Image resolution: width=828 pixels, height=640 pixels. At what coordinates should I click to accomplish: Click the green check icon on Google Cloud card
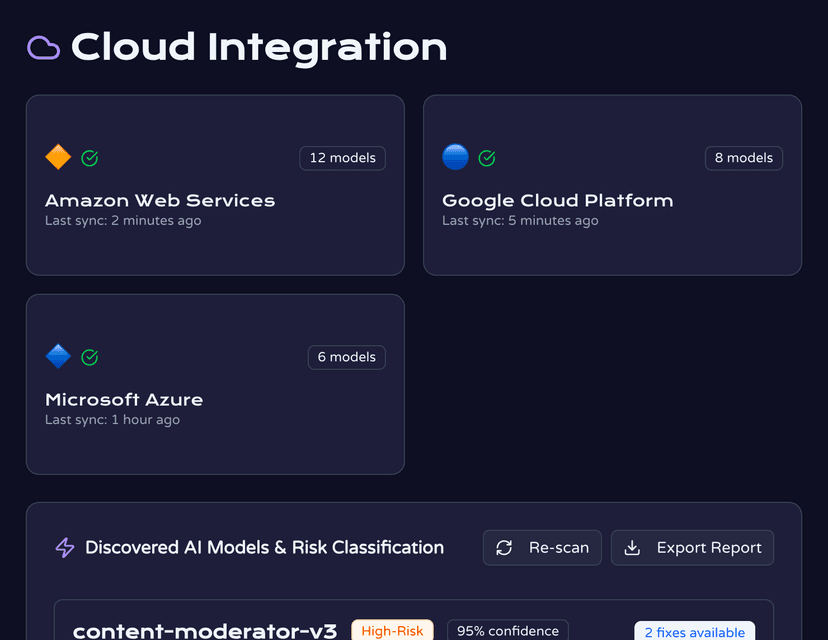pyautogui.click(x=487, y=158)
